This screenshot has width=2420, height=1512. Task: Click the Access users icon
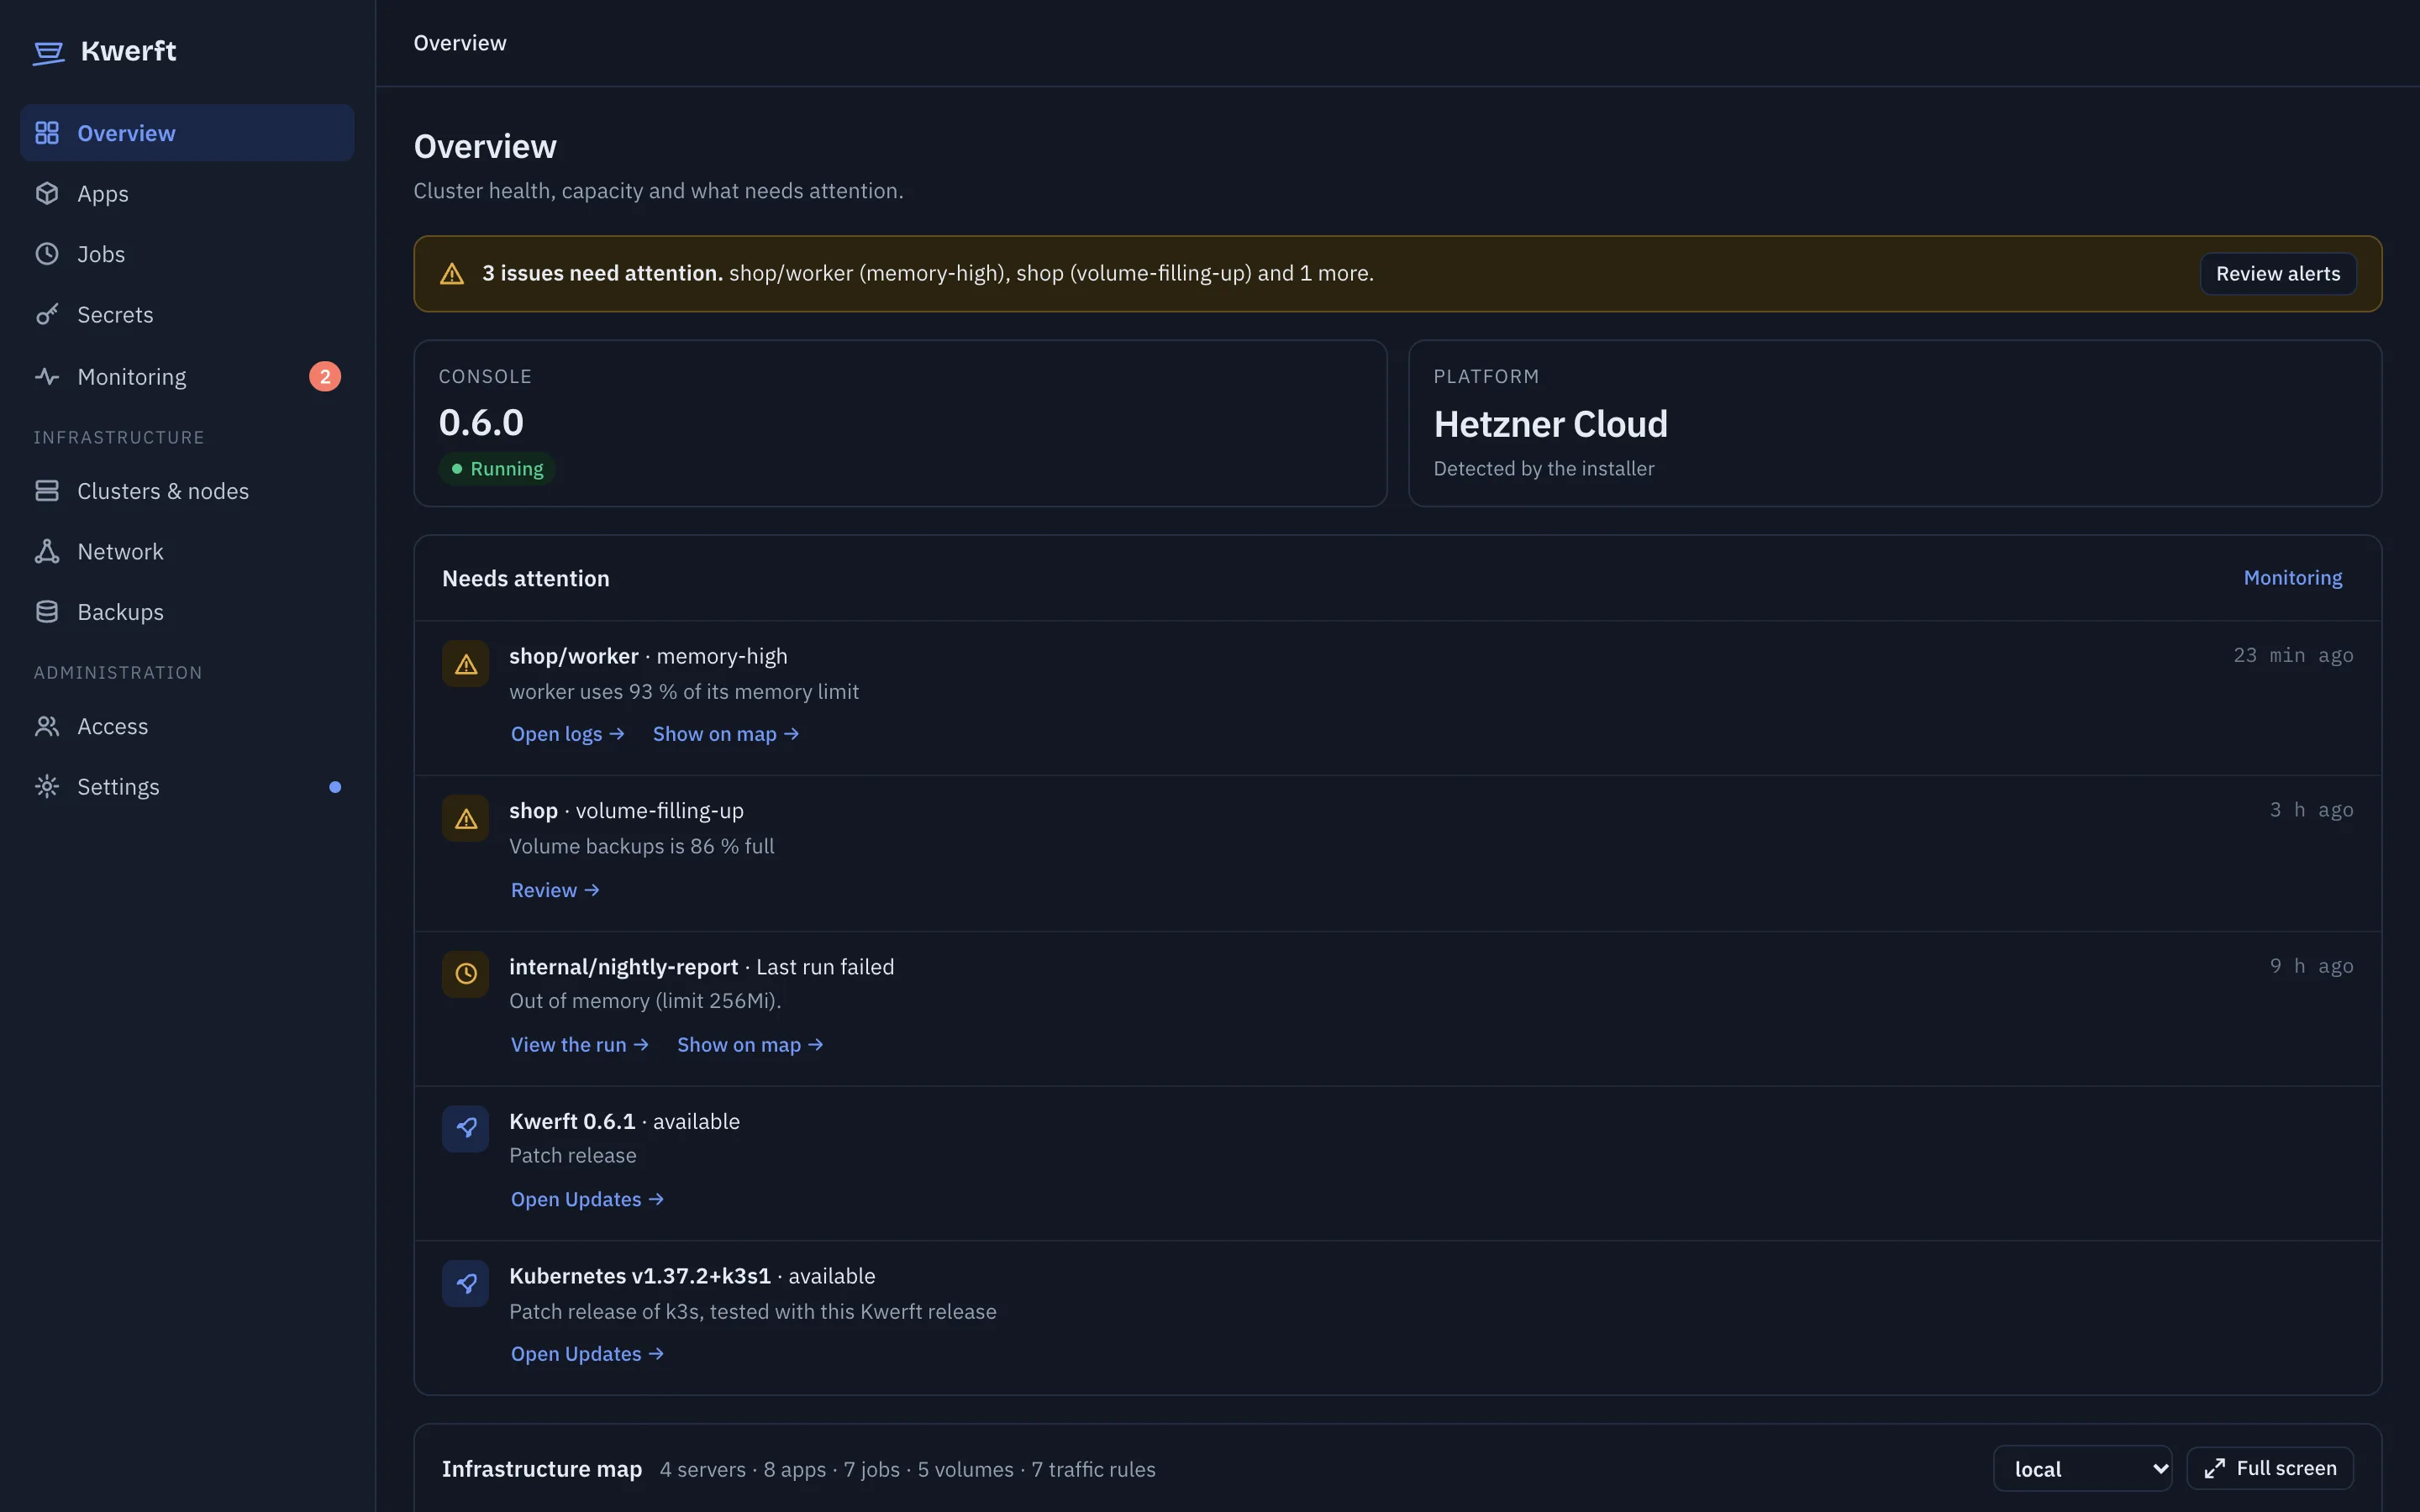(x=47, y=726)
